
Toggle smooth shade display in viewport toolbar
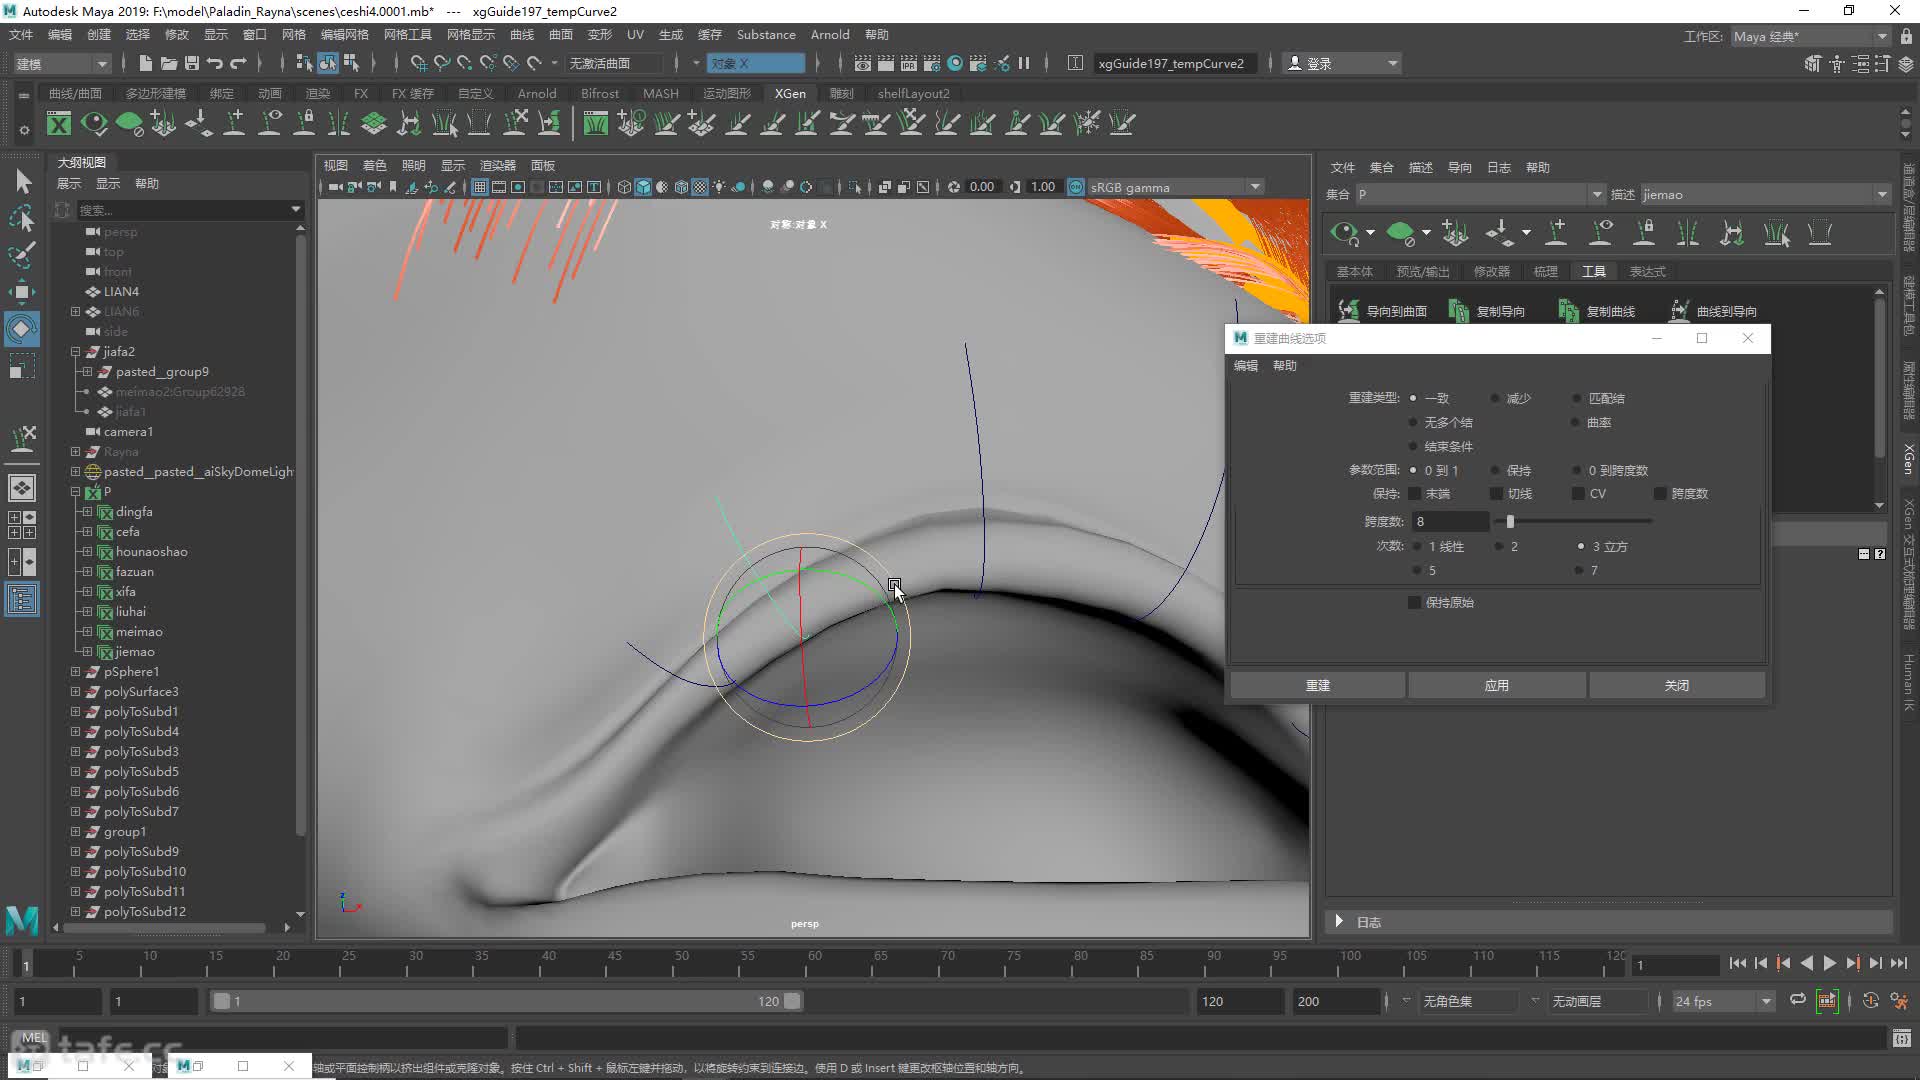(643, 187)
